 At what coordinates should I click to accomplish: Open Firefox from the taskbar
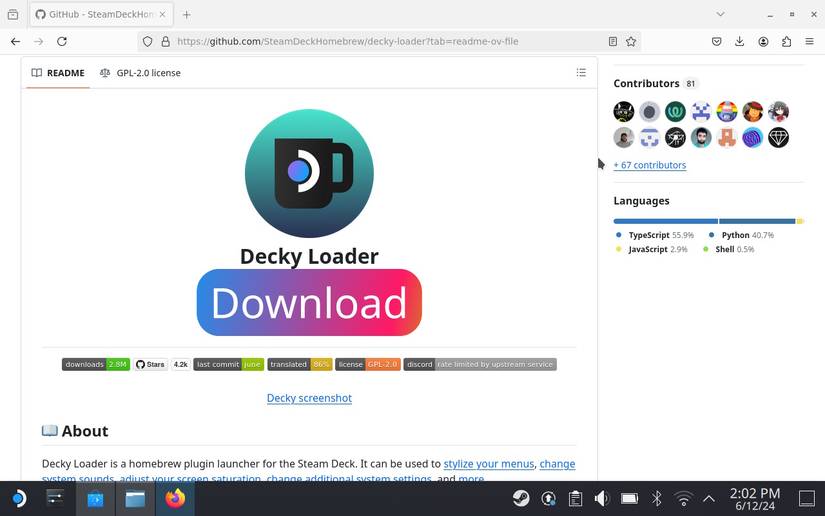click(x=175, y=498)
